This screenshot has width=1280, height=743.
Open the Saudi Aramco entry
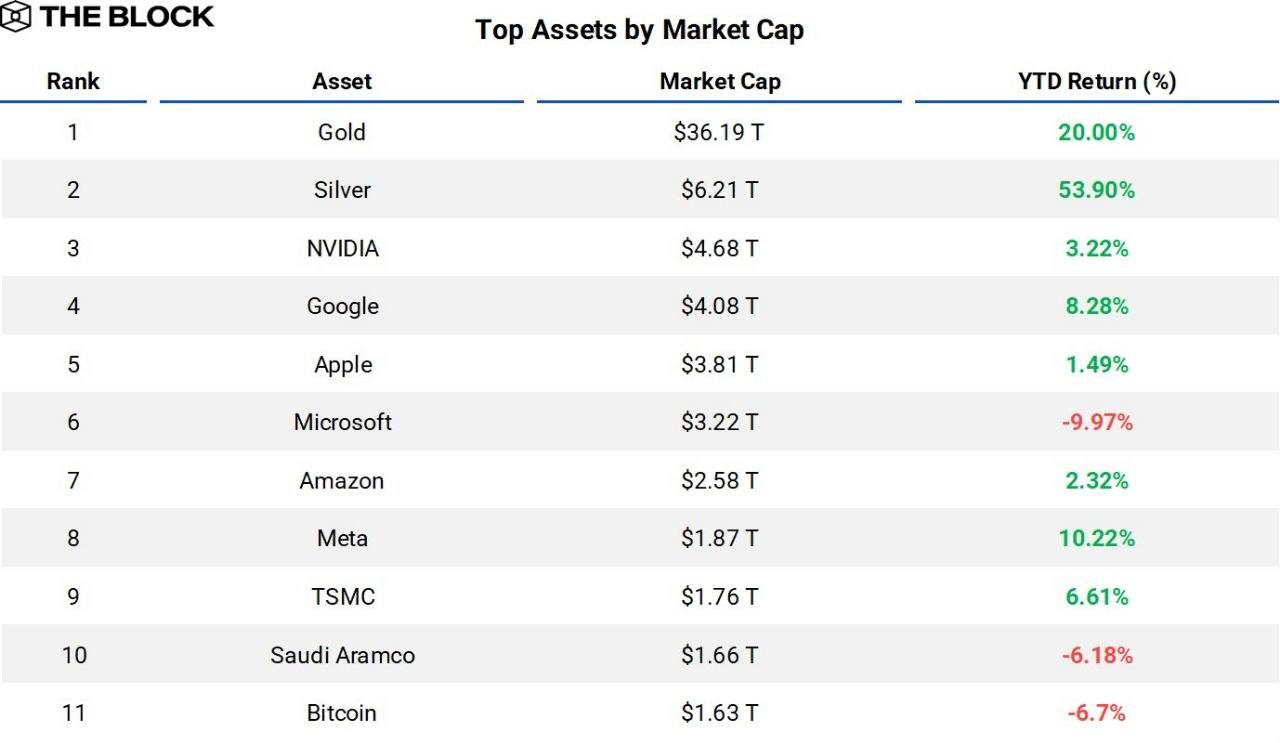point(342,655)
